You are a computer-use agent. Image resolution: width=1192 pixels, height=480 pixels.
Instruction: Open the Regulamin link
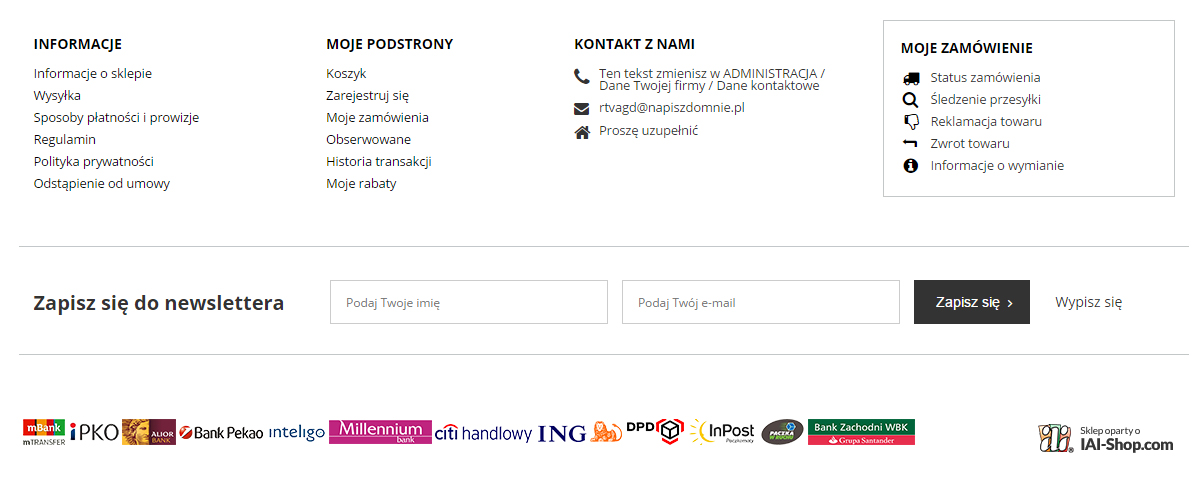(x=65, y=140)
